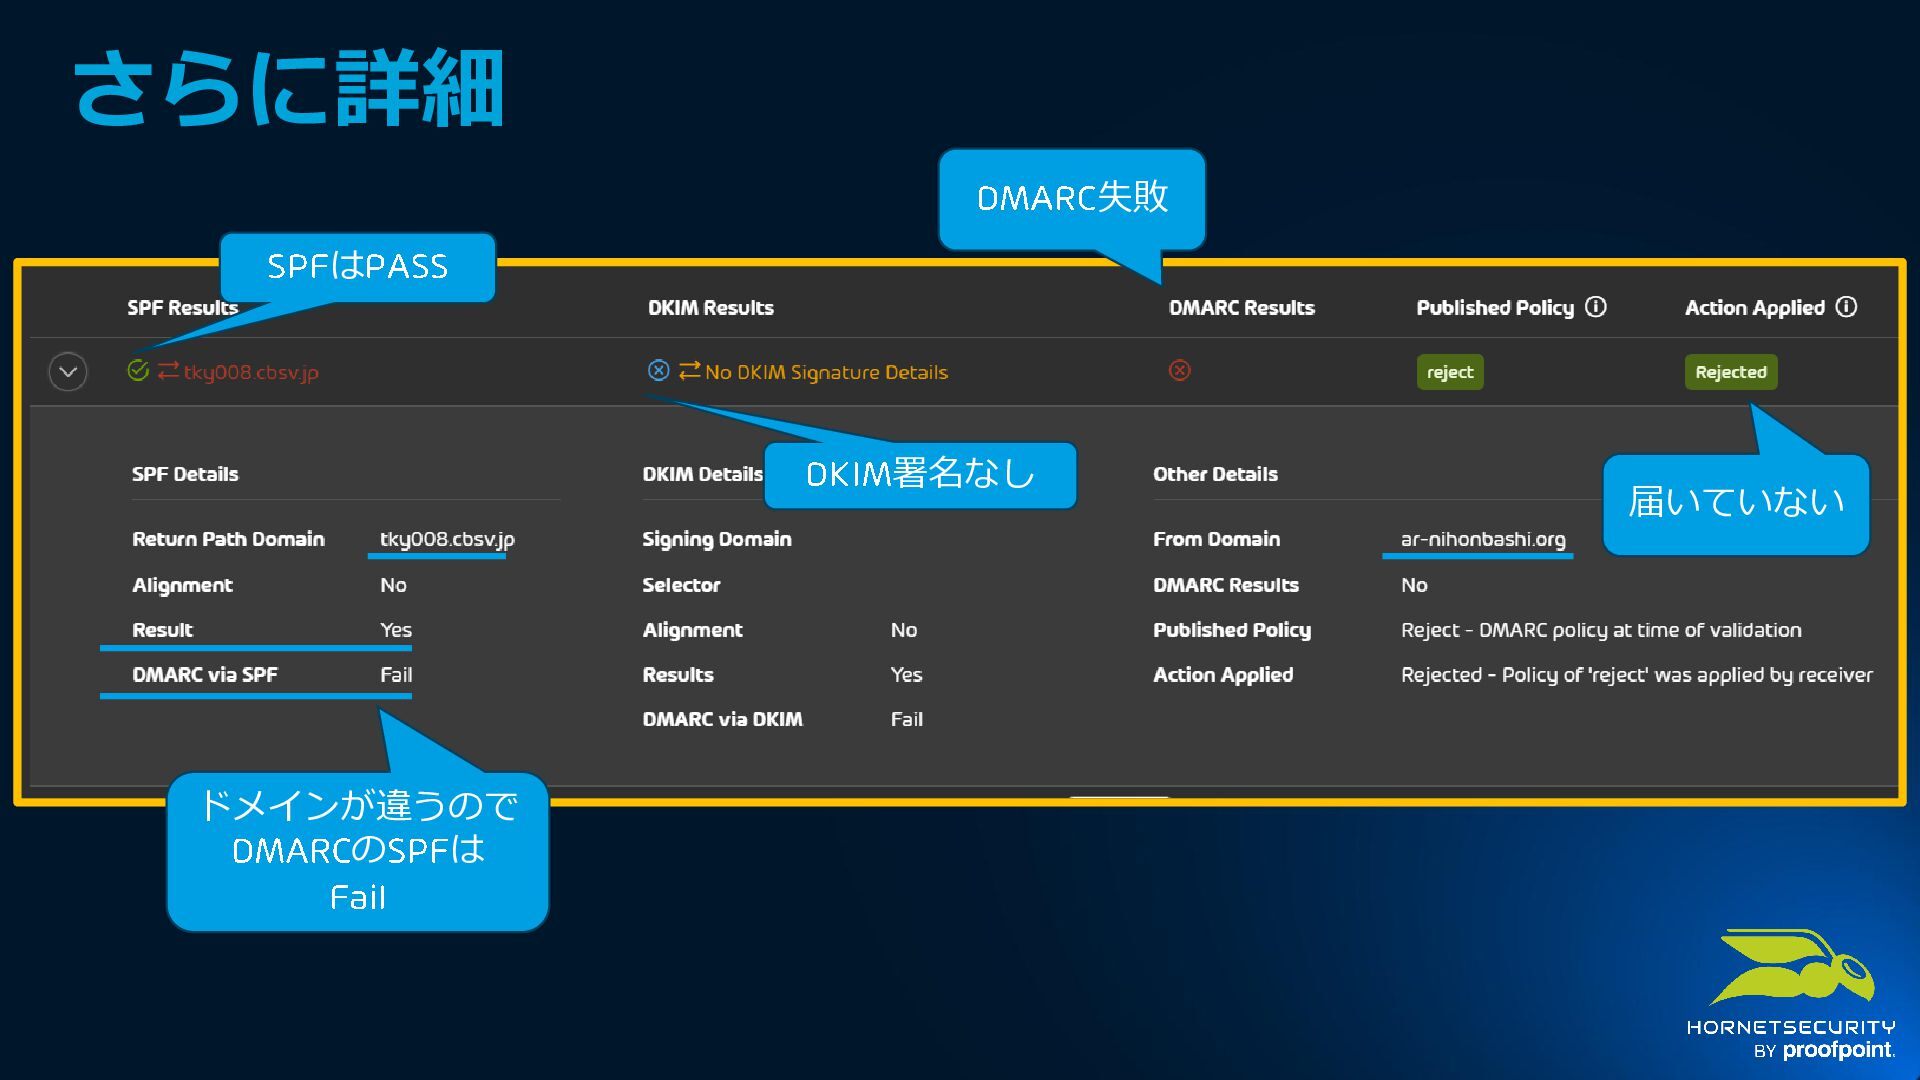
Task: Select the Return Path Domain value tky008.cbsv.jp
Action: [447, 539]
